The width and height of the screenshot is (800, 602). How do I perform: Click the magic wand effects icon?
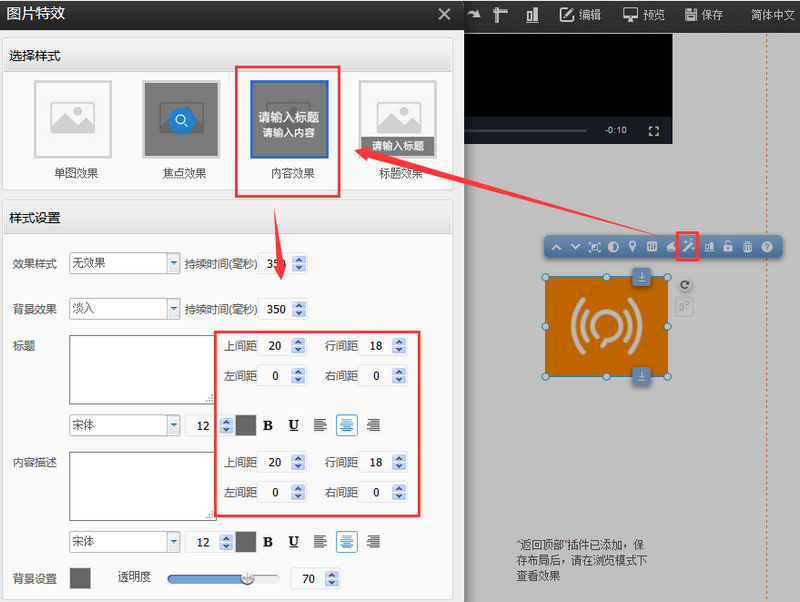688,247
